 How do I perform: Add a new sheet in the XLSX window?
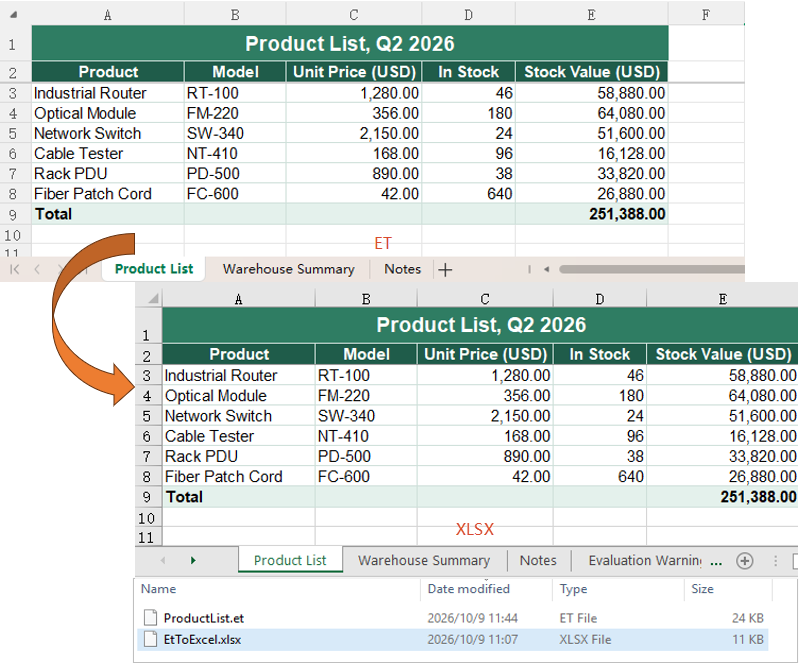[x=745, y=561]
